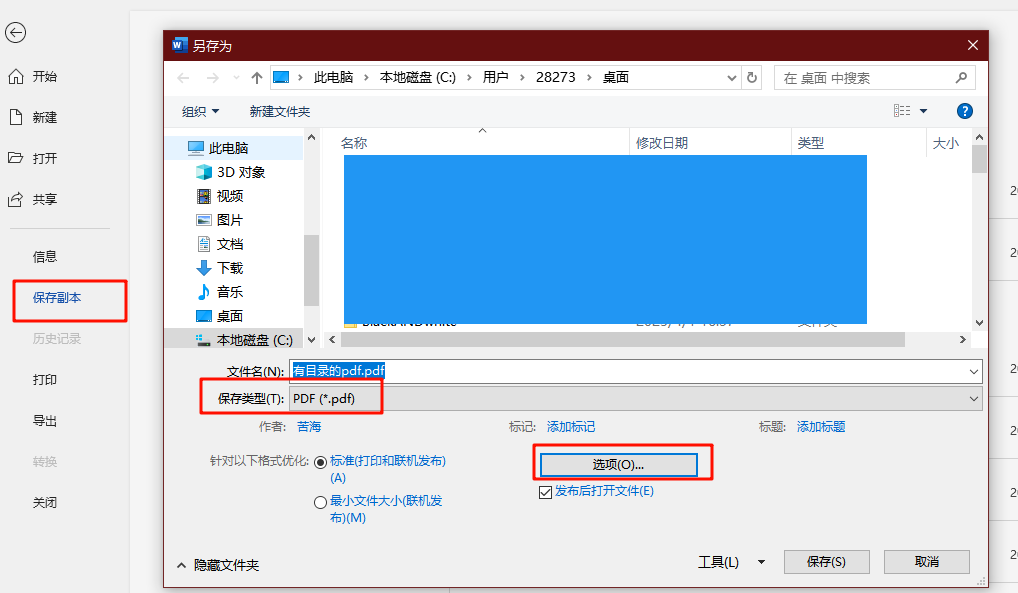Click 桌面 in address breadcrumb
The image size is (1018, 593).
click(x=615, y=77)
